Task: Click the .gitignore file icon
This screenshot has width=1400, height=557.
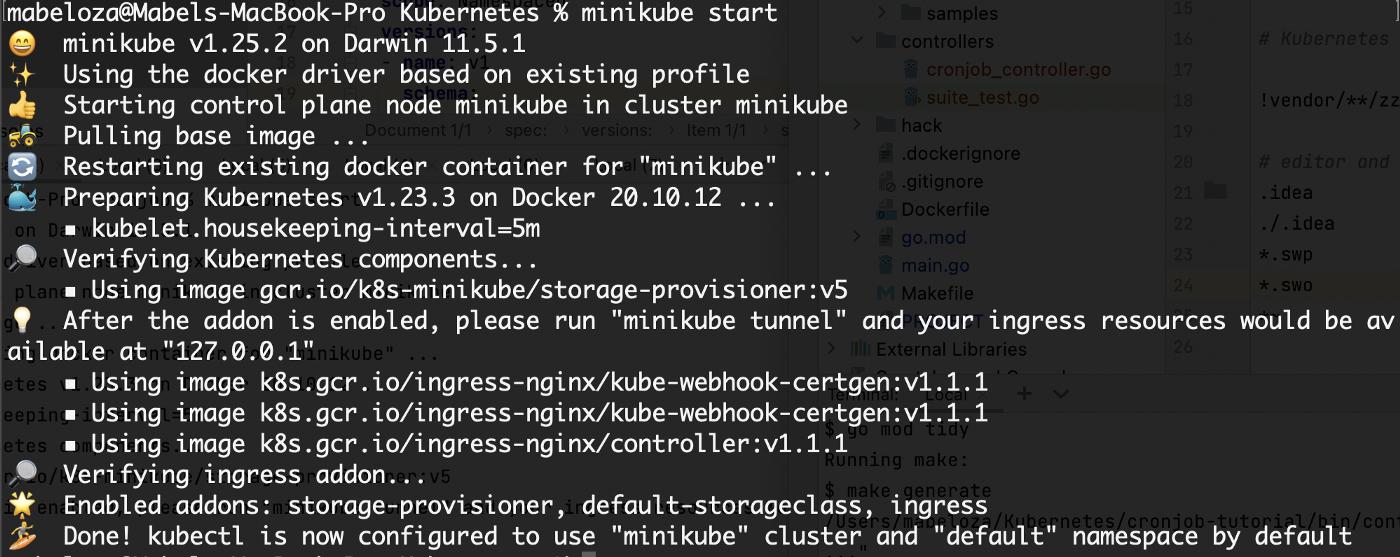Action: click(886, 182)
